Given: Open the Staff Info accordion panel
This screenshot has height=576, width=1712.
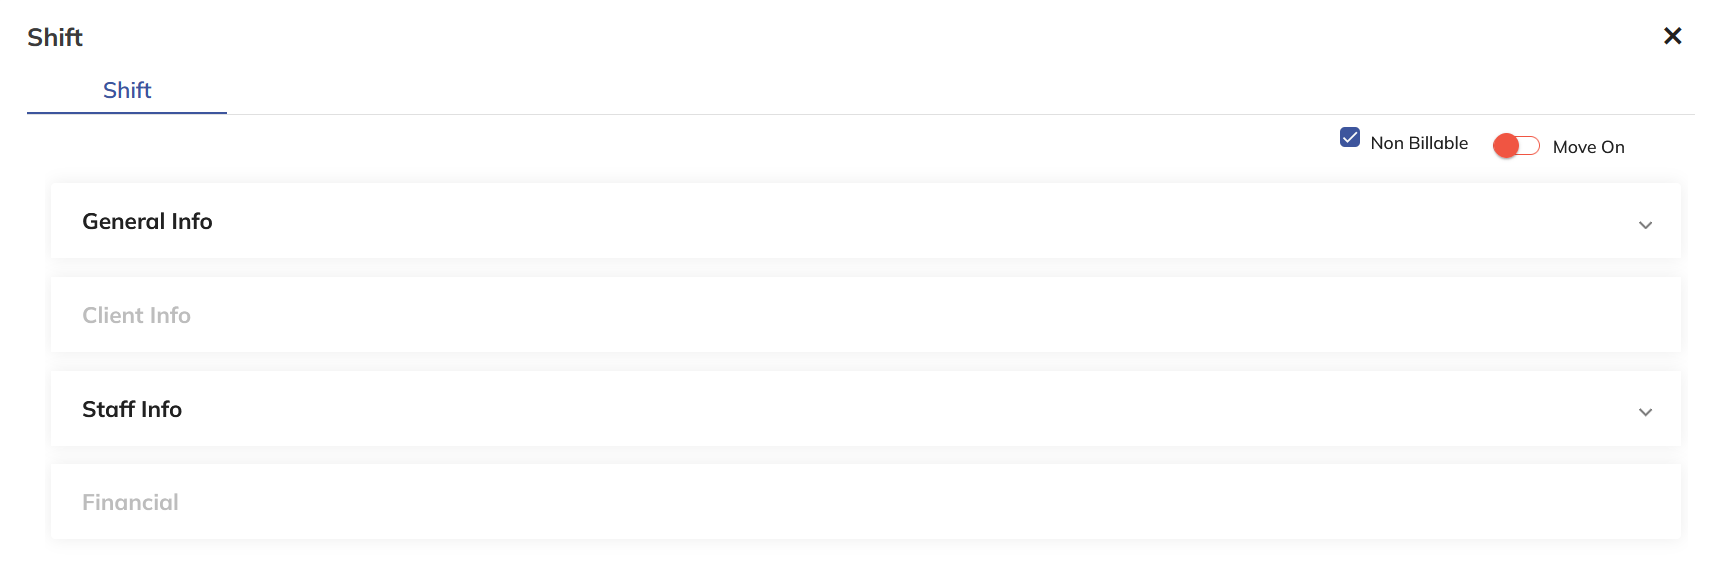Looking at the screenshot, I should click(865, 409).
